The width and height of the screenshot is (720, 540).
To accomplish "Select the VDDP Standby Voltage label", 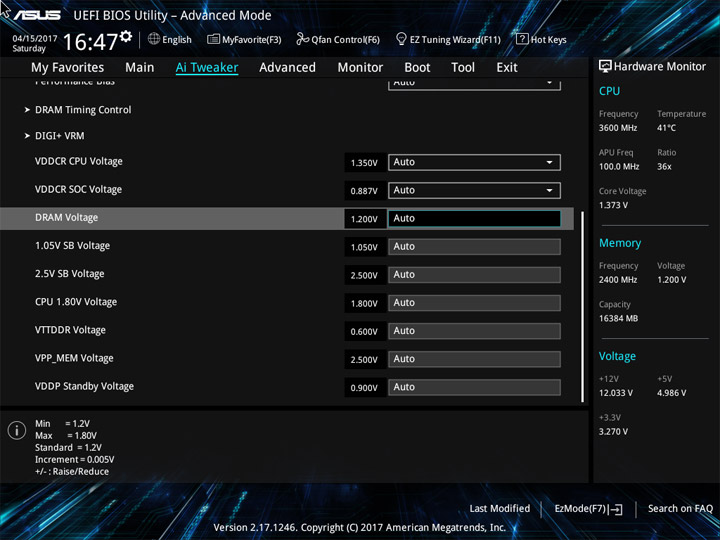I will pos(84,386).
